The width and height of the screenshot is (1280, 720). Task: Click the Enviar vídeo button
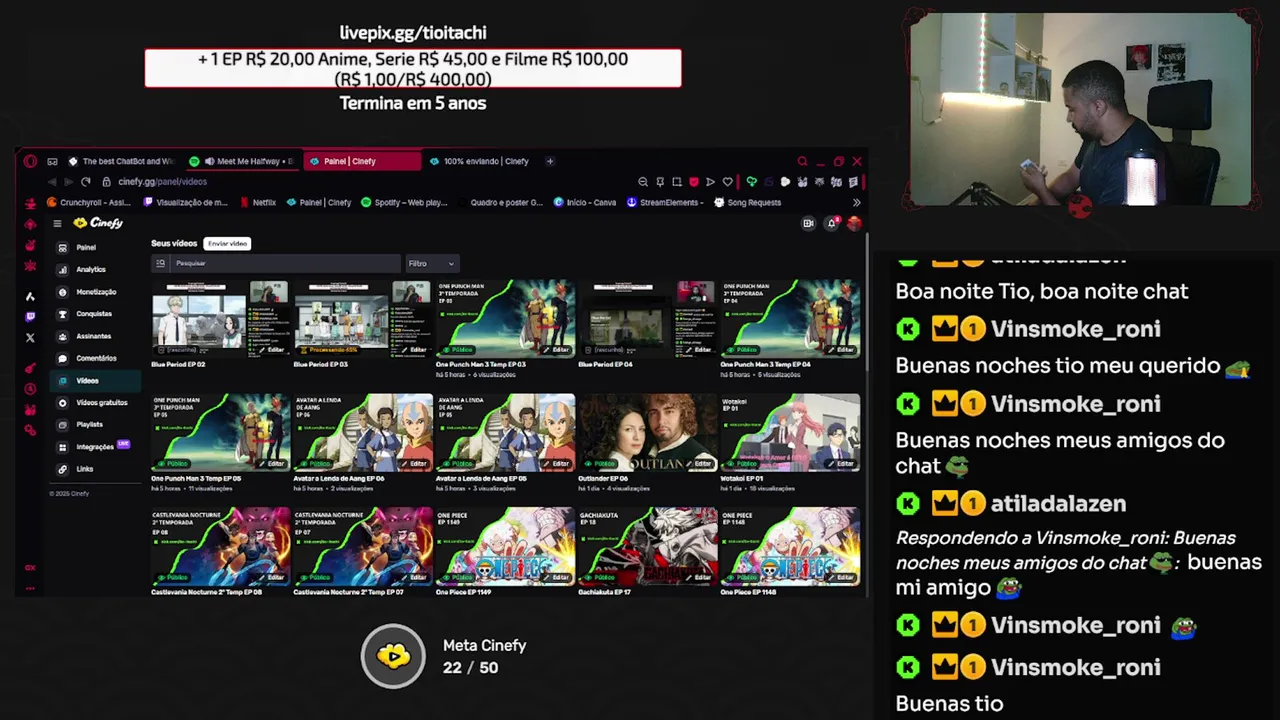227,243
